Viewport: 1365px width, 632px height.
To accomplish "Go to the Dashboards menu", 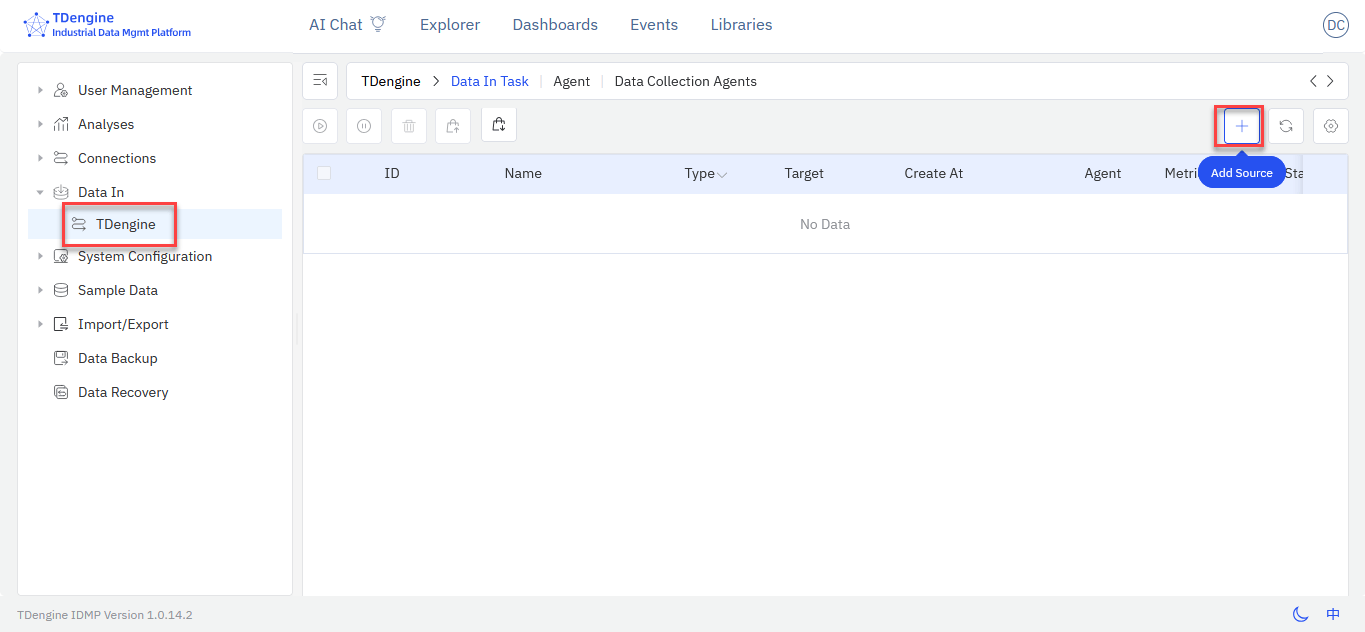I will 554,25.
